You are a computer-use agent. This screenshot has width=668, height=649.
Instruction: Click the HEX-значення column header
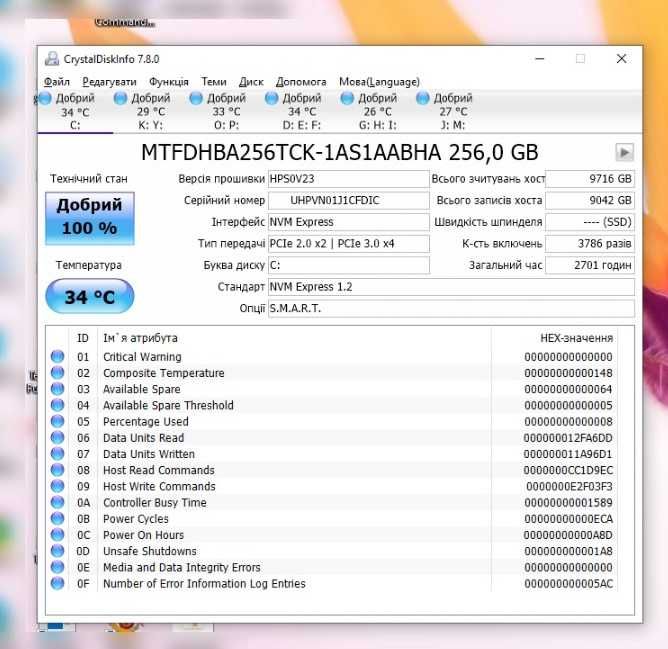[x=554, y=338]
